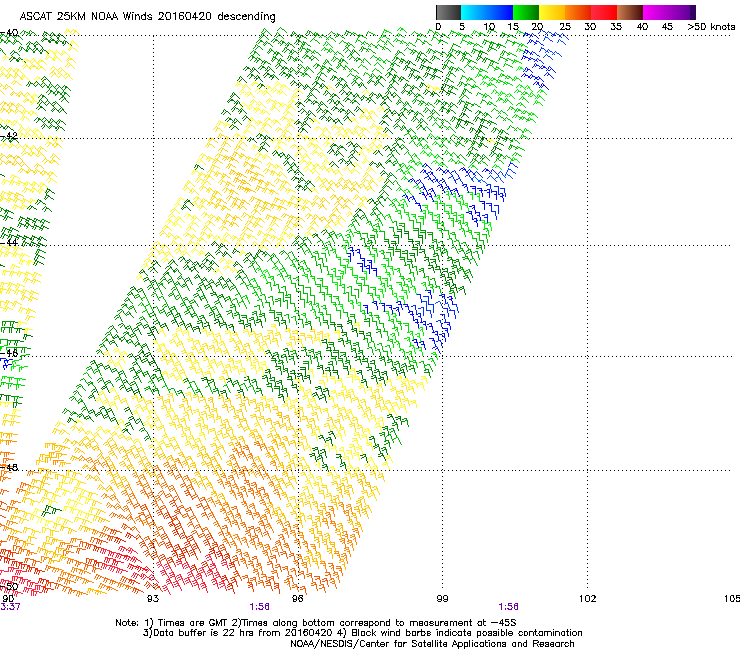The width and height of the screenshot is (740, 650).
Task: Click the note 'Times are GMT' line
Action: coord(315,623)
